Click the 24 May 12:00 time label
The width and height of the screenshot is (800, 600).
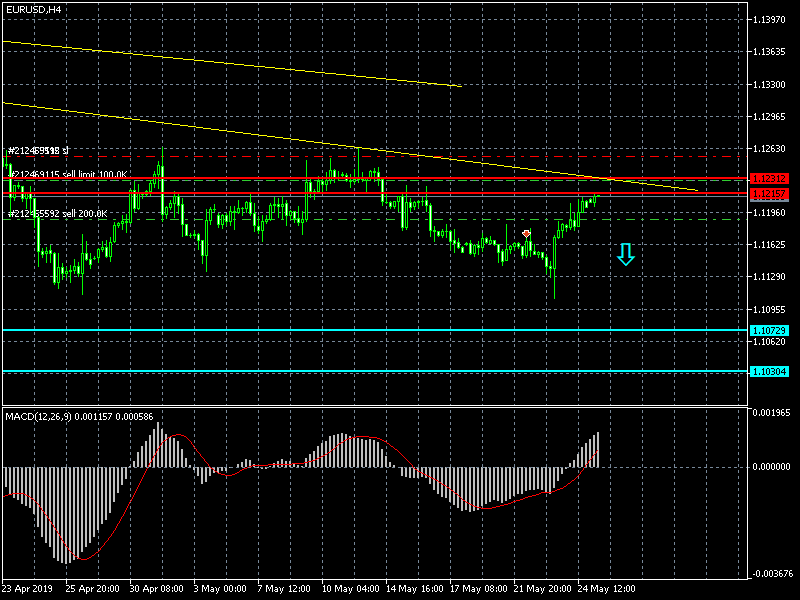pyautogui.click(x=607, y=589)
